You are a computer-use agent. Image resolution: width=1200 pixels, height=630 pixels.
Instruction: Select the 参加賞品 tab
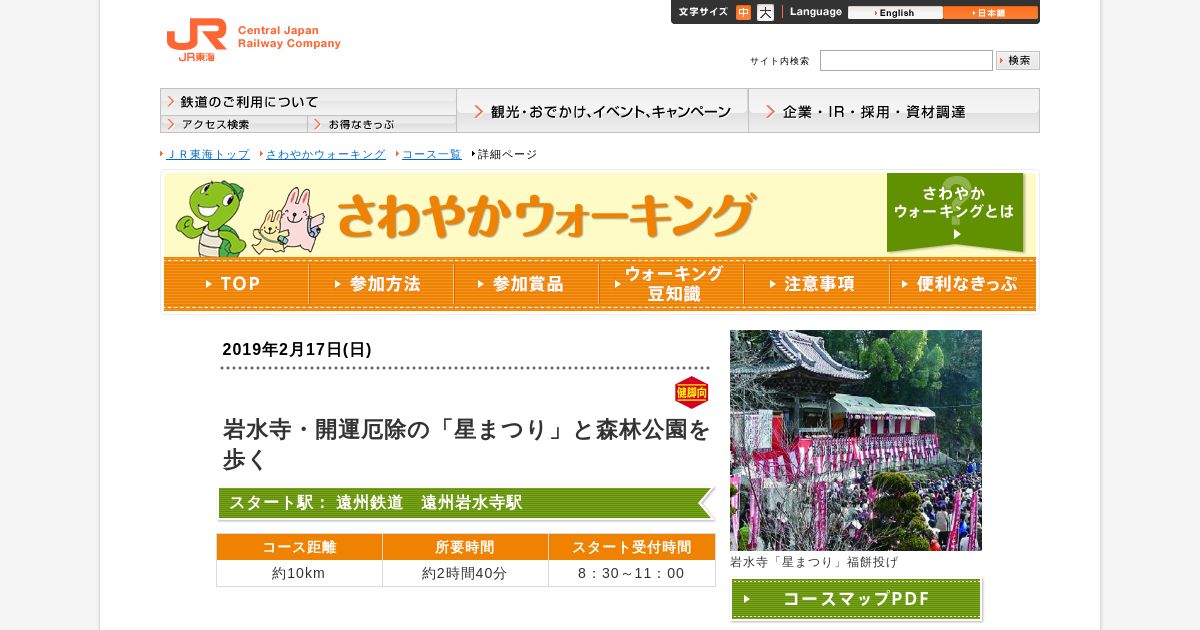click(x=526, y=284)
